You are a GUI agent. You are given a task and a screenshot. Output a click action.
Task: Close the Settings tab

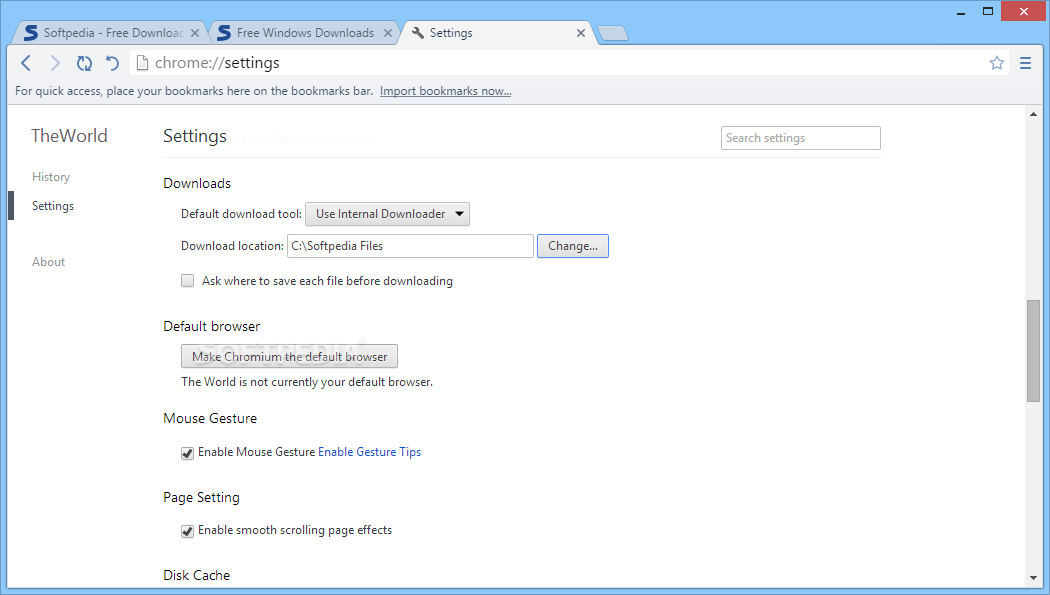click(581, 33)
